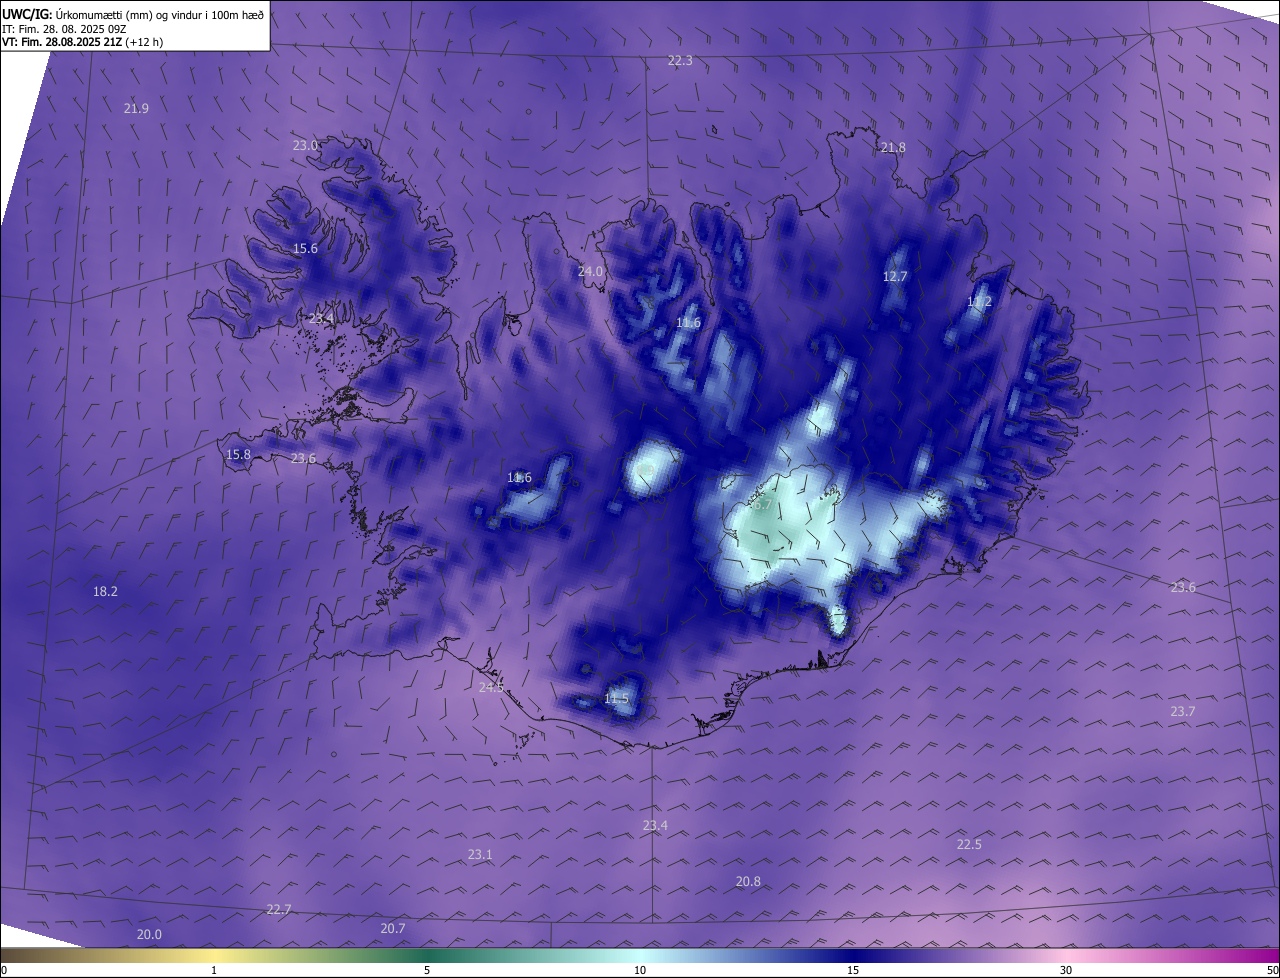Viewport: 1280px width, 978px height.
Task: Click the 22.7 value label
Action: tap(279, 910)
